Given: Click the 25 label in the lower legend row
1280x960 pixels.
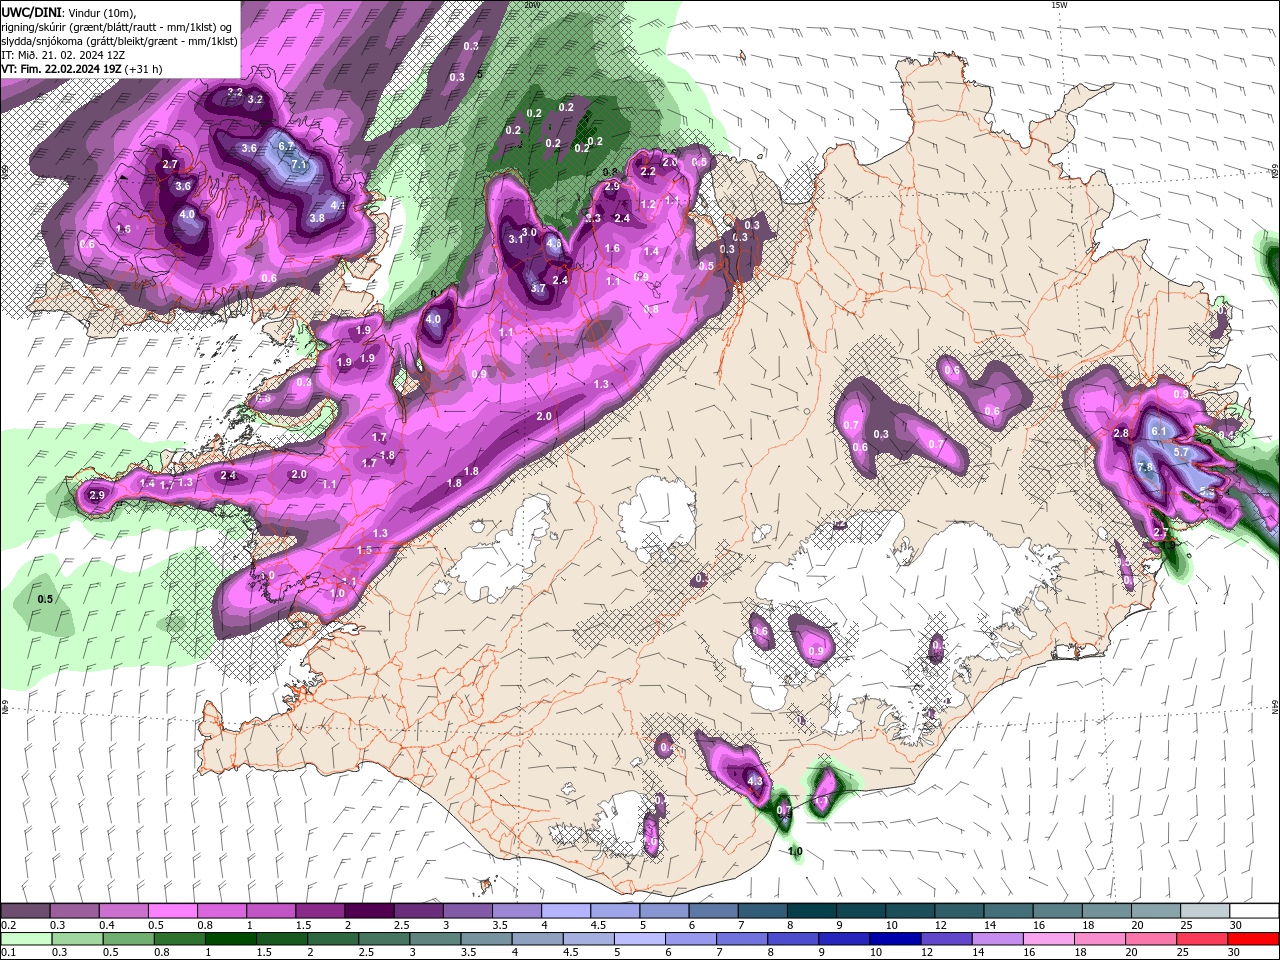Looking at the screenshot, I should coord(1183,953).
